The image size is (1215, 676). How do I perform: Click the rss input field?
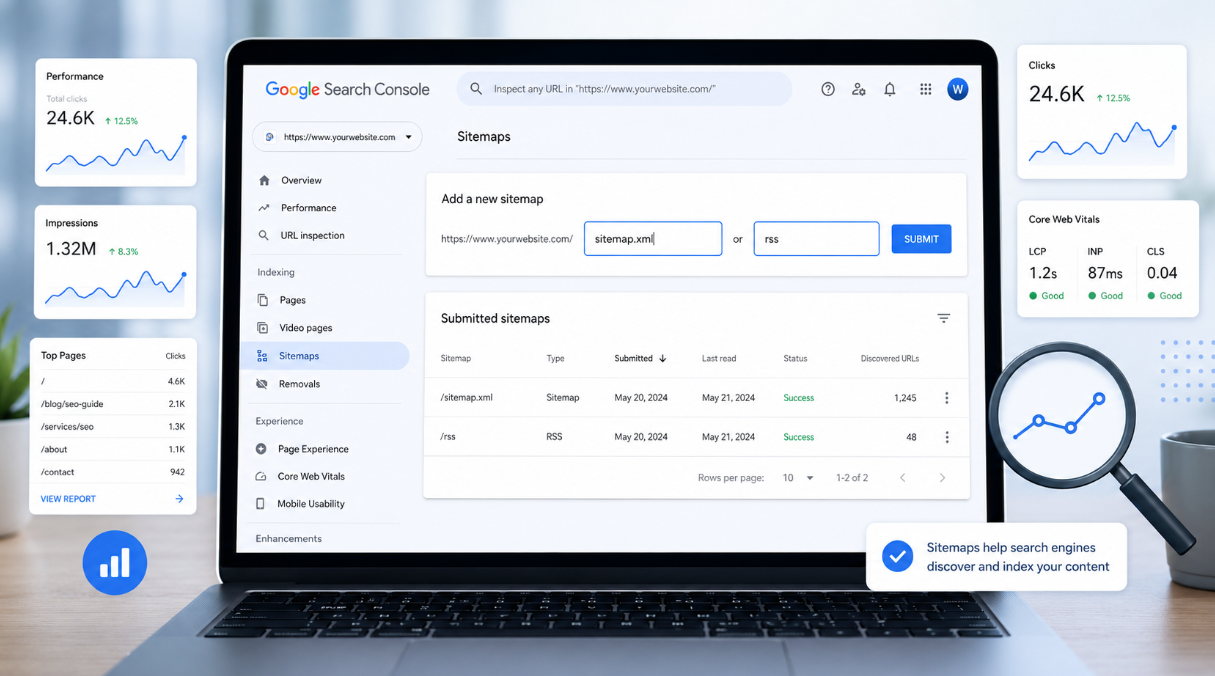click(816, 239)
